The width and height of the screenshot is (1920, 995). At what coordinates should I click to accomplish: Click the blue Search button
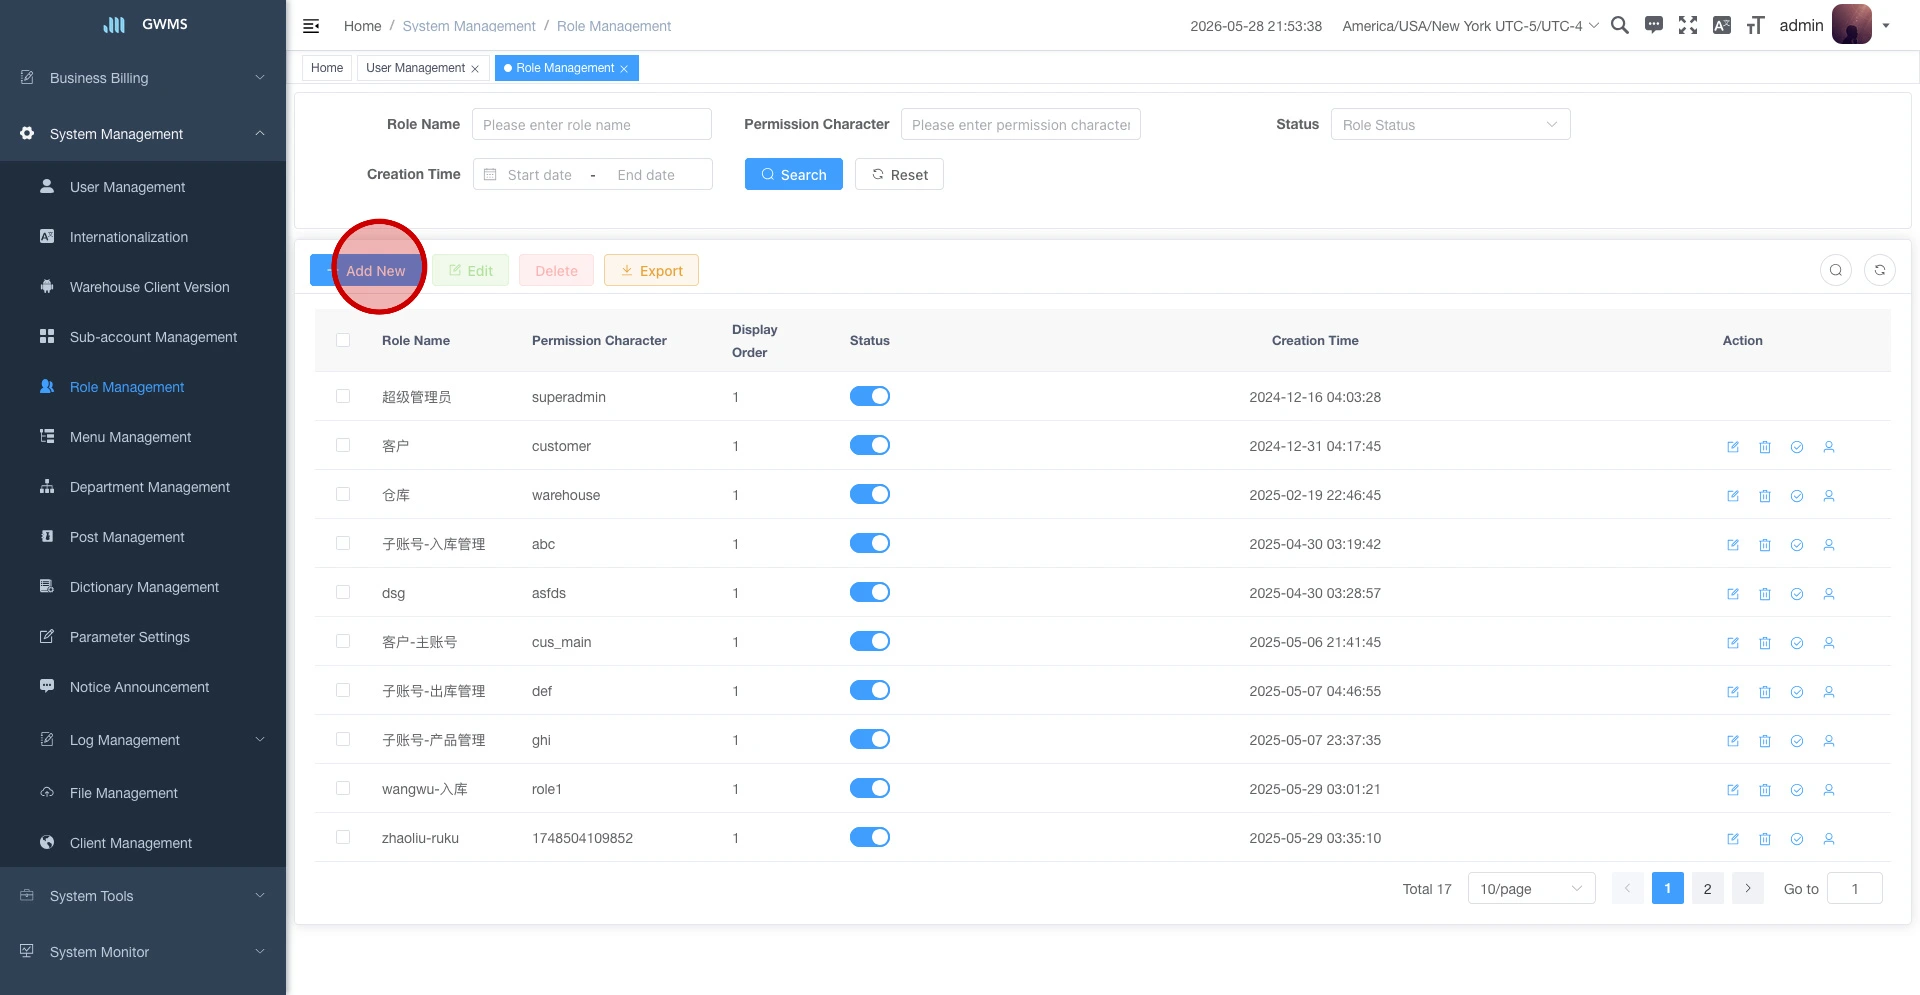coord(794,174)
